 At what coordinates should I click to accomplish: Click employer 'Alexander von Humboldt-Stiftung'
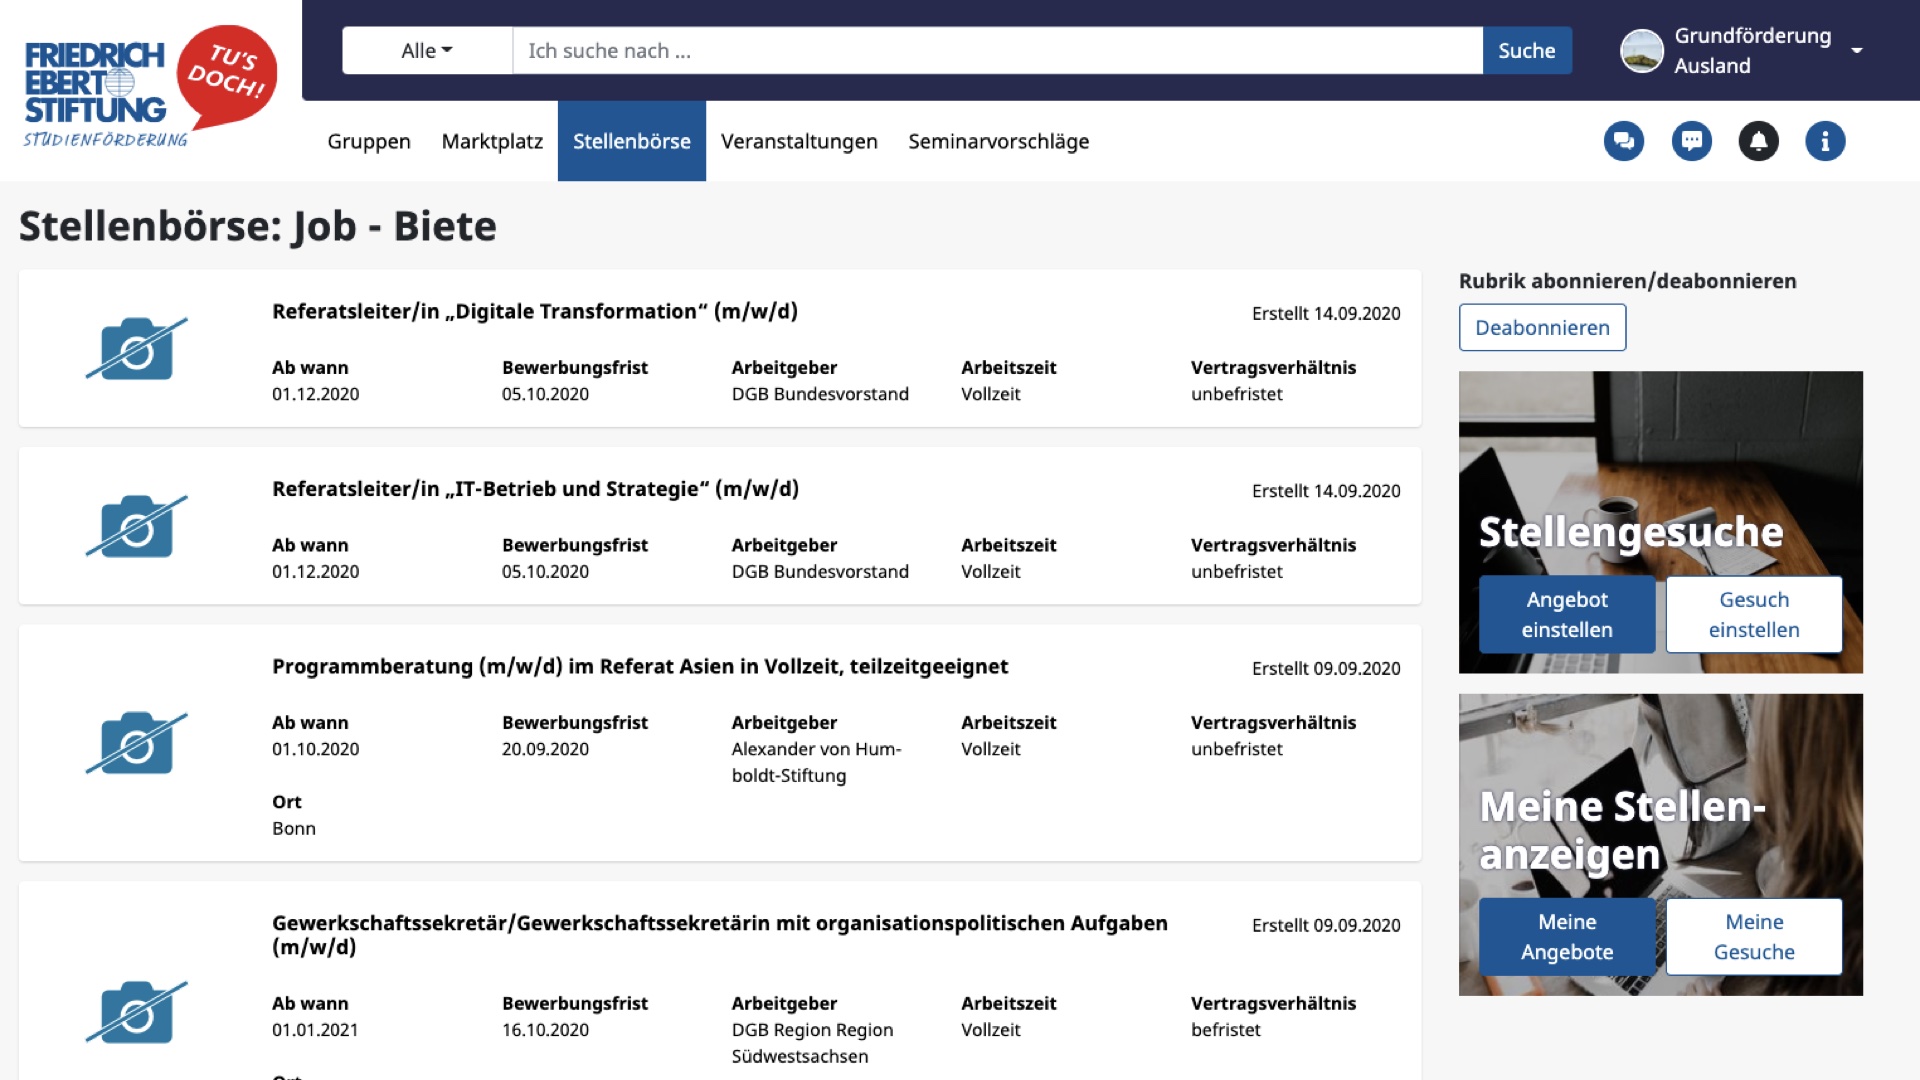pos(816,762)
